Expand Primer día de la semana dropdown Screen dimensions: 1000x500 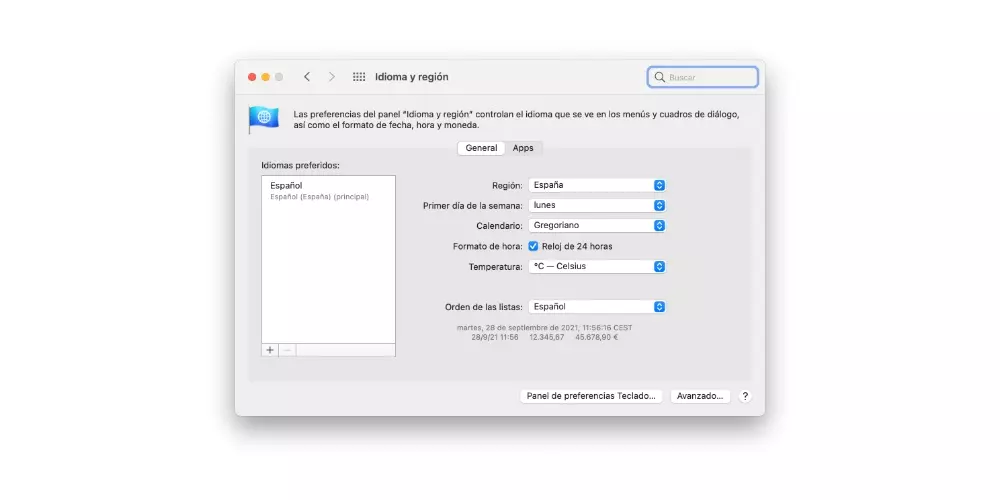[597, 205]
